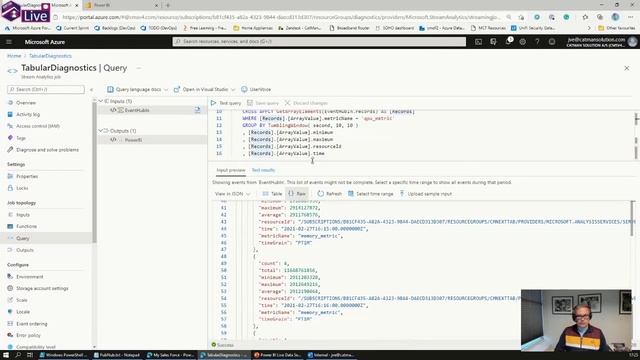The height and width of the screenshot is (360, 640).
Task: Open Directory and subscription filter icon
Action: (493, 42)
